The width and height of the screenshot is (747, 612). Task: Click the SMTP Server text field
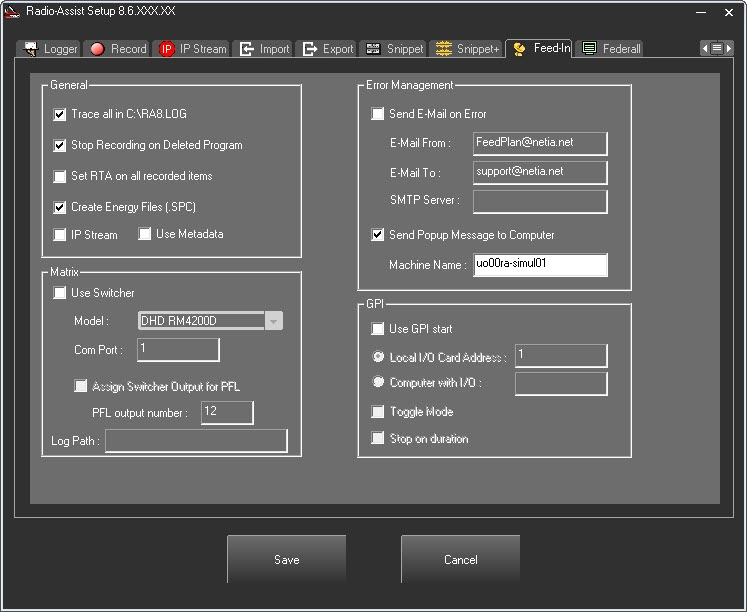click(x=540, y=201)
